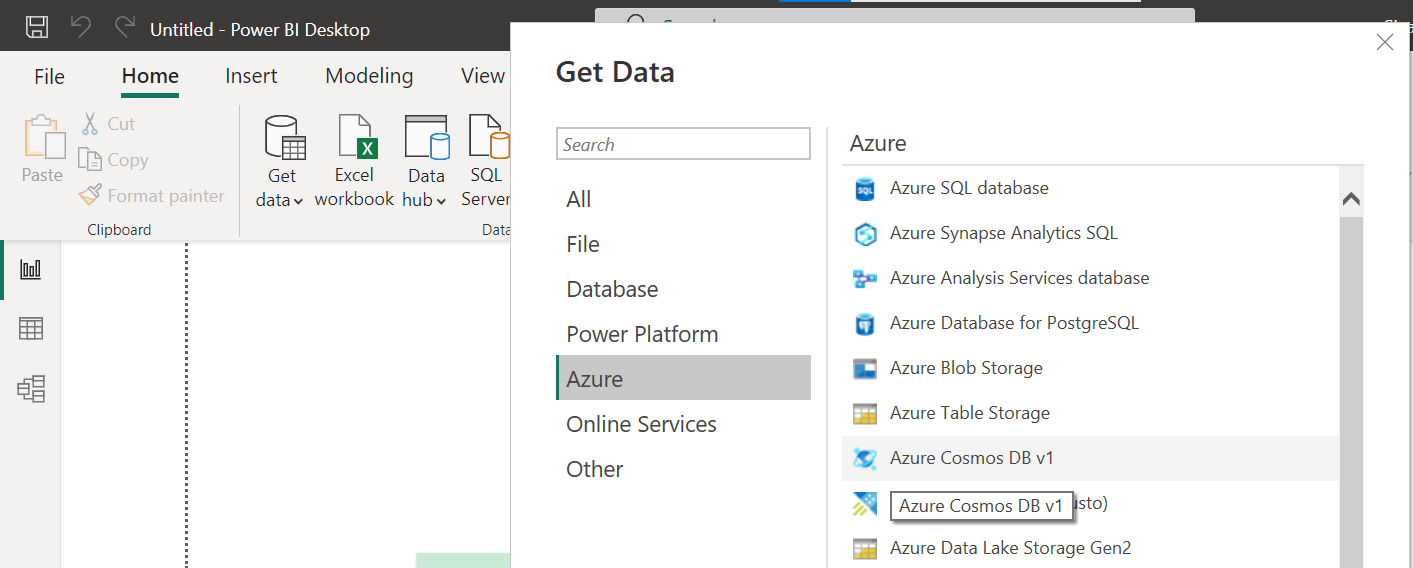
Task: Select the Home ribbon tab
Action: pos(150,76)
